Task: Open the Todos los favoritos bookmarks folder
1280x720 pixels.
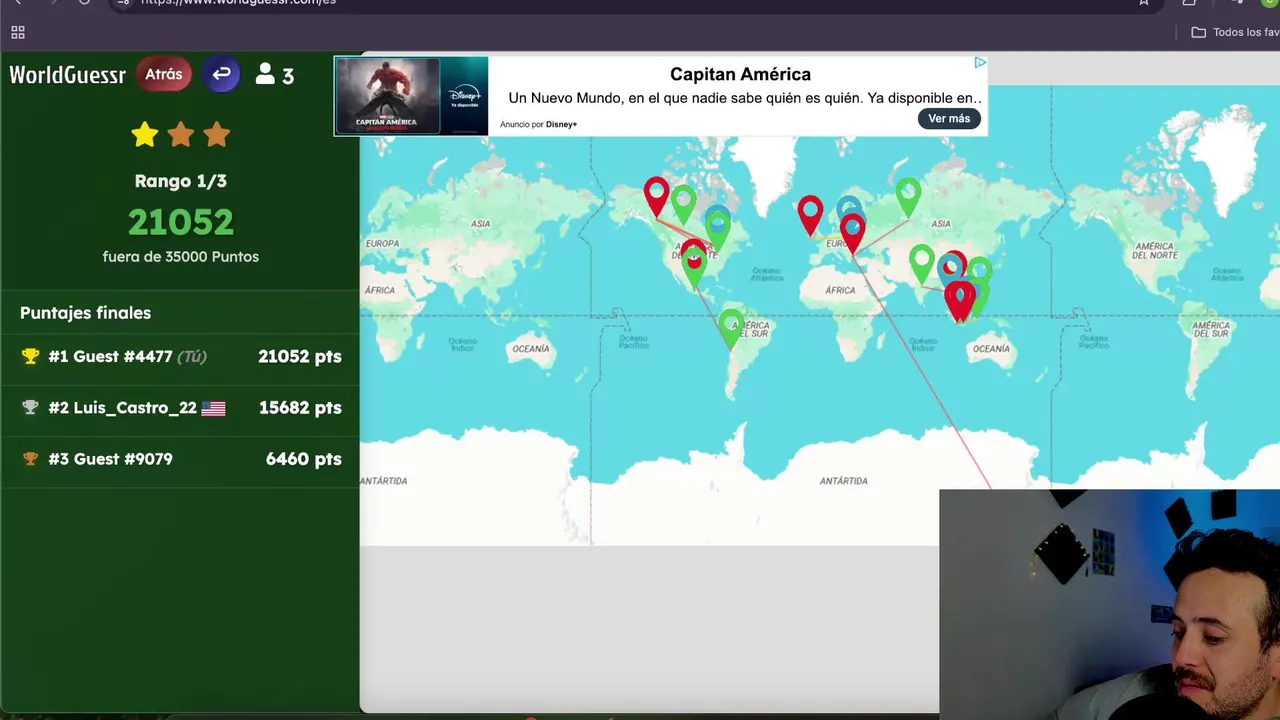Action: coord(1236,32)
